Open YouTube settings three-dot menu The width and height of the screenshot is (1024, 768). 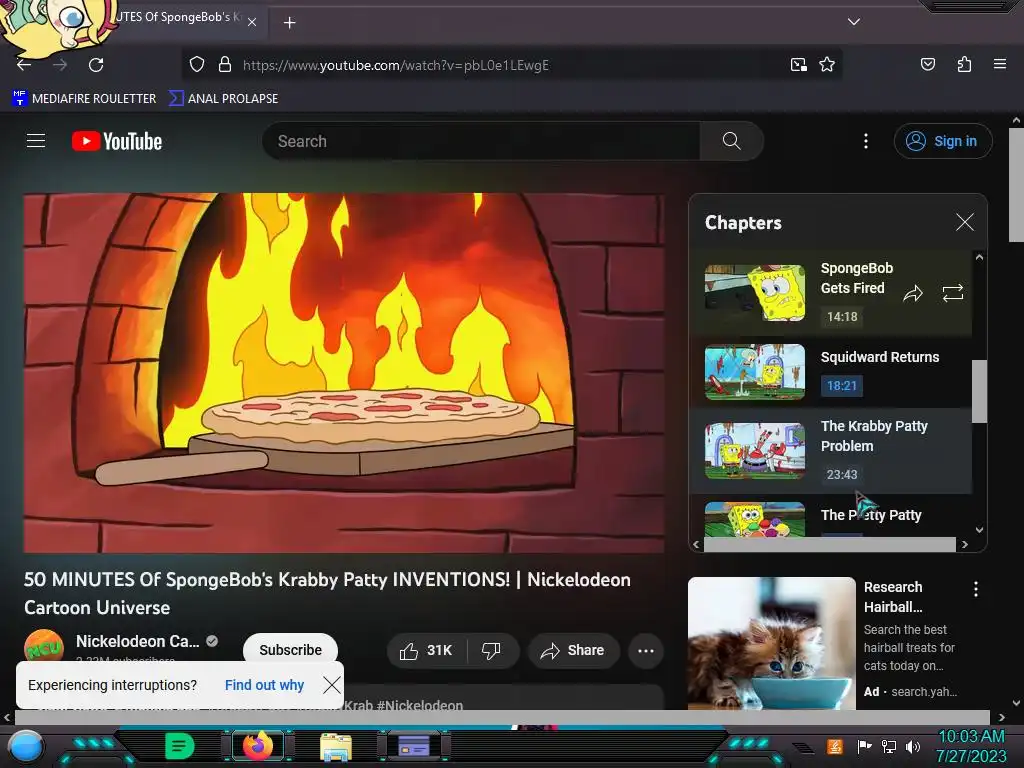click(866, 141)
